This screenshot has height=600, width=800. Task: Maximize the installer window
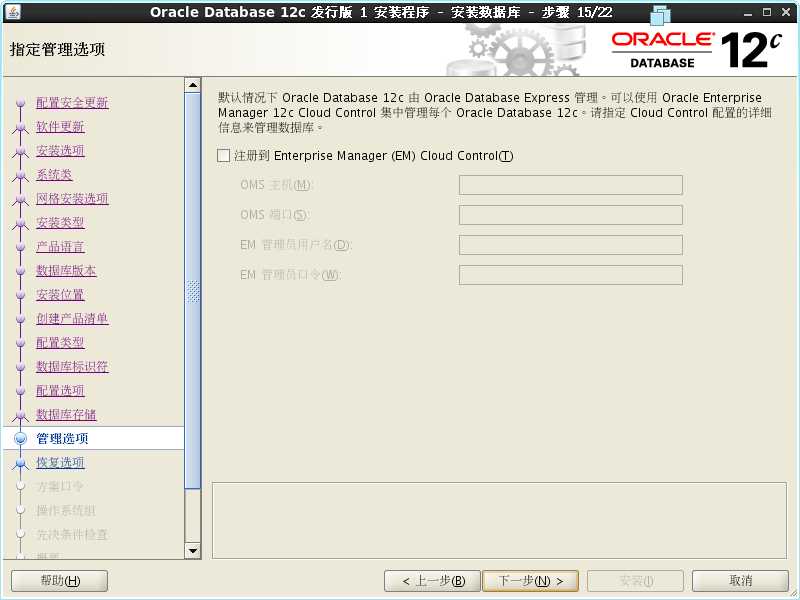767,12
